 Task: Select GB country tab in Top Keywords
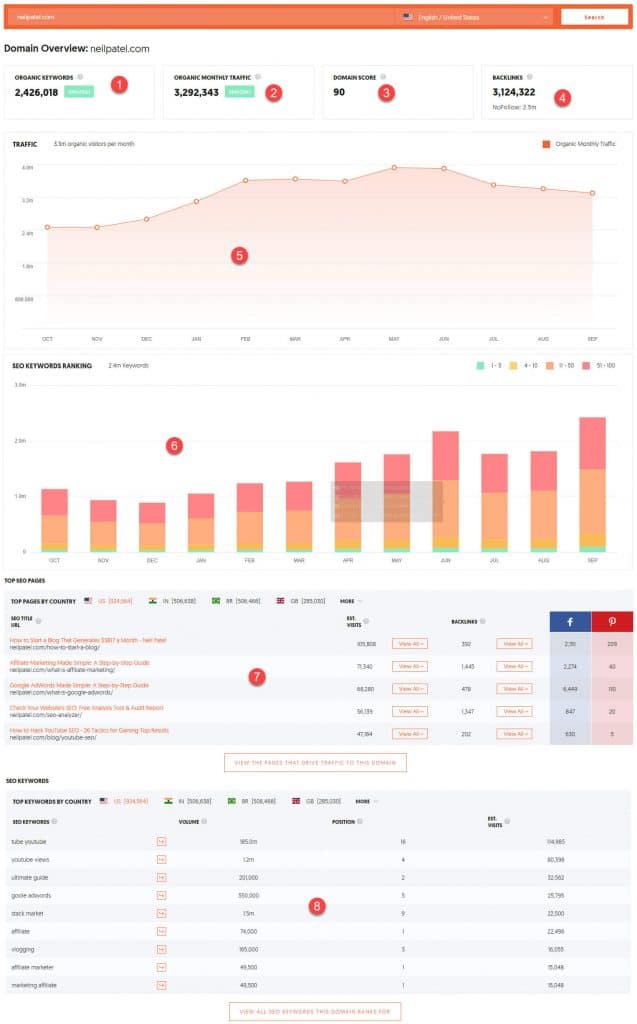pyautogui.click(x=315, y=801)
